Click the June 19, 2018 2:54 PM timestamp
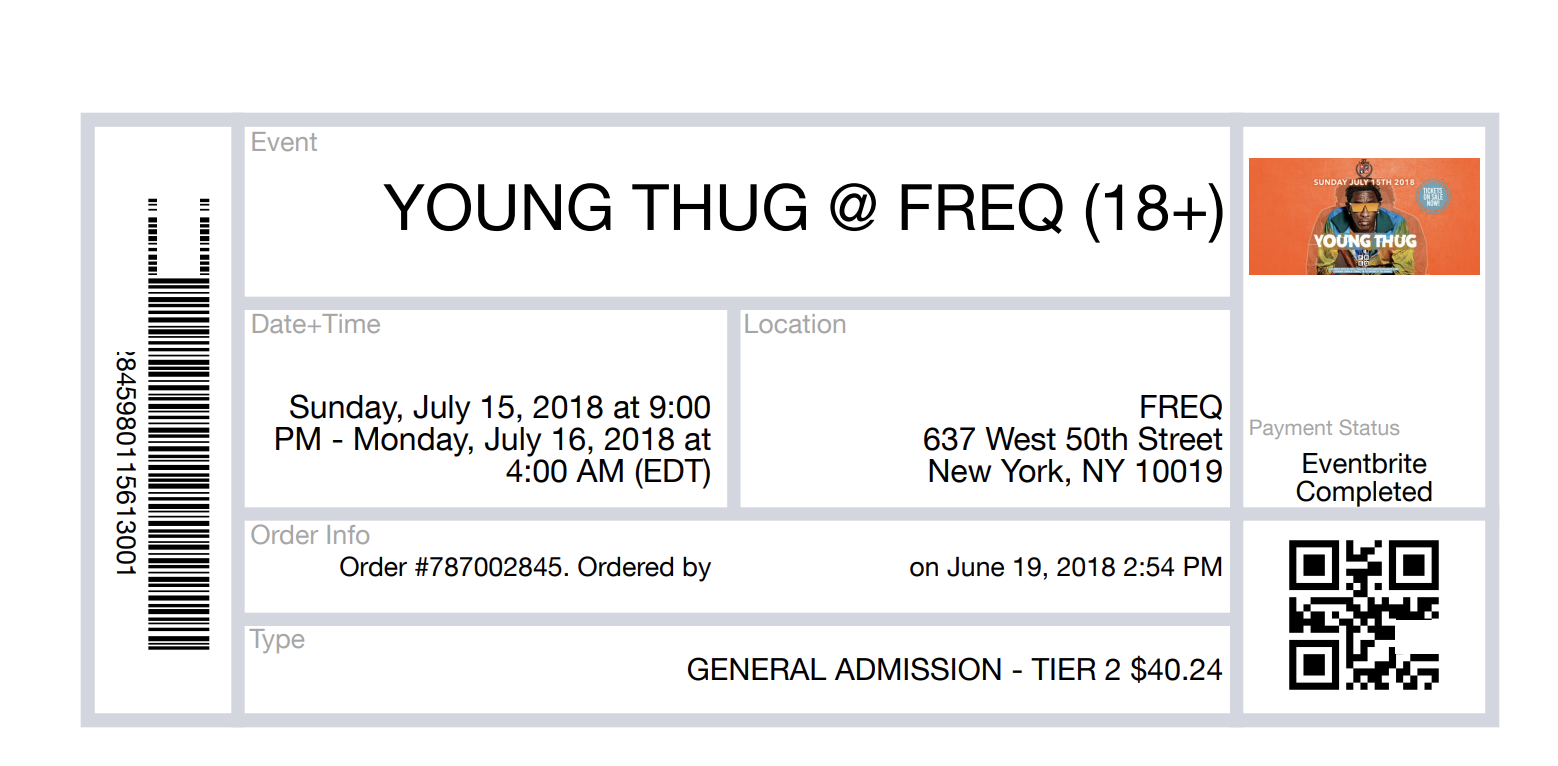Viewport: 1558px width, 766px height. [1083, 568]
